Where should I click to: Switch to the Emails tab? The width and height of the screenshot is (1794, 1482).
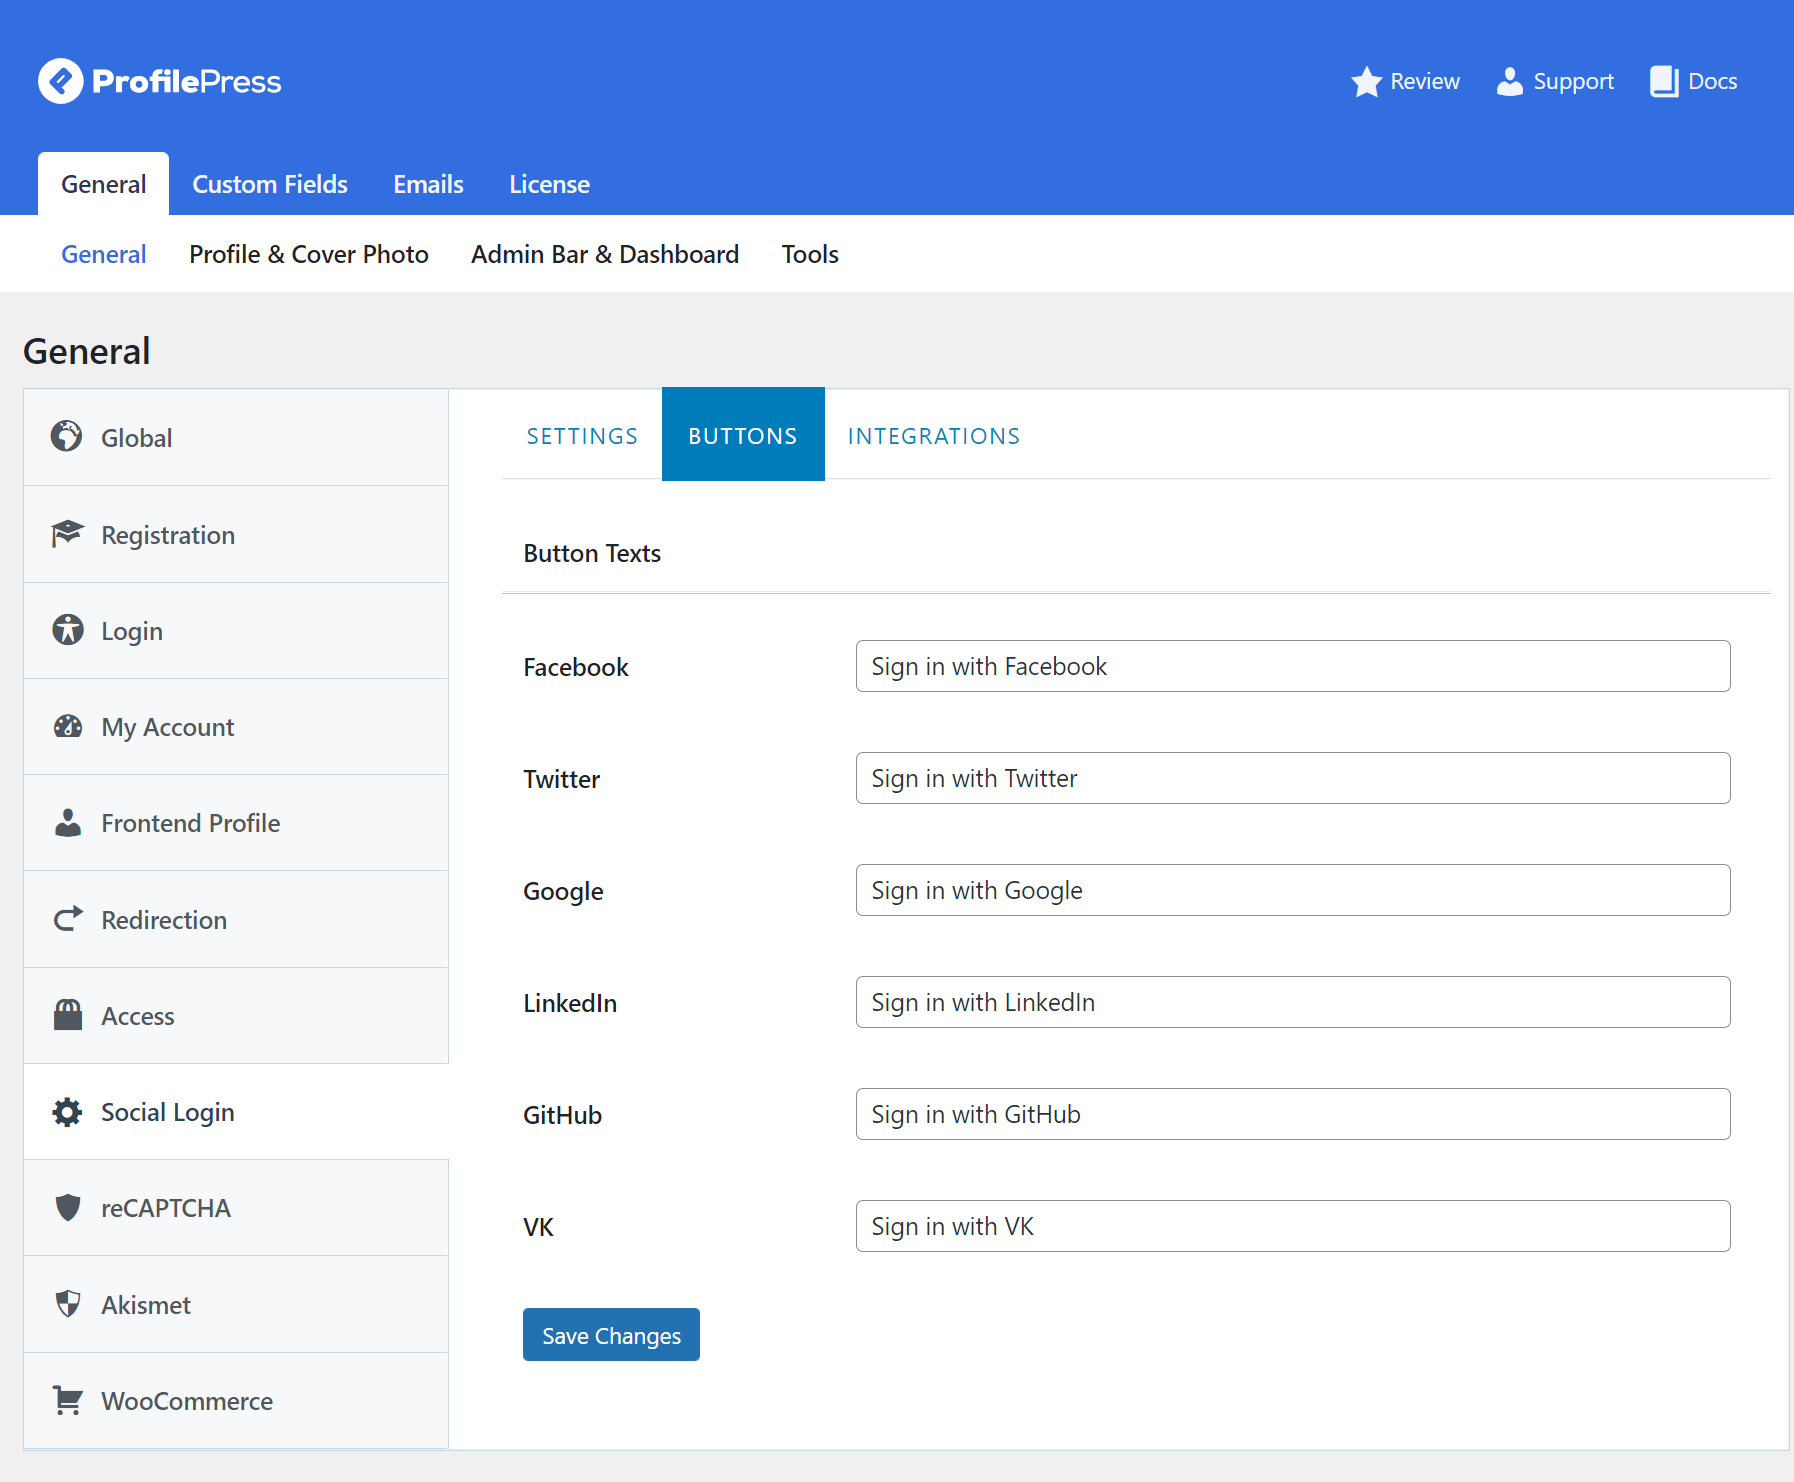[428, 184]
